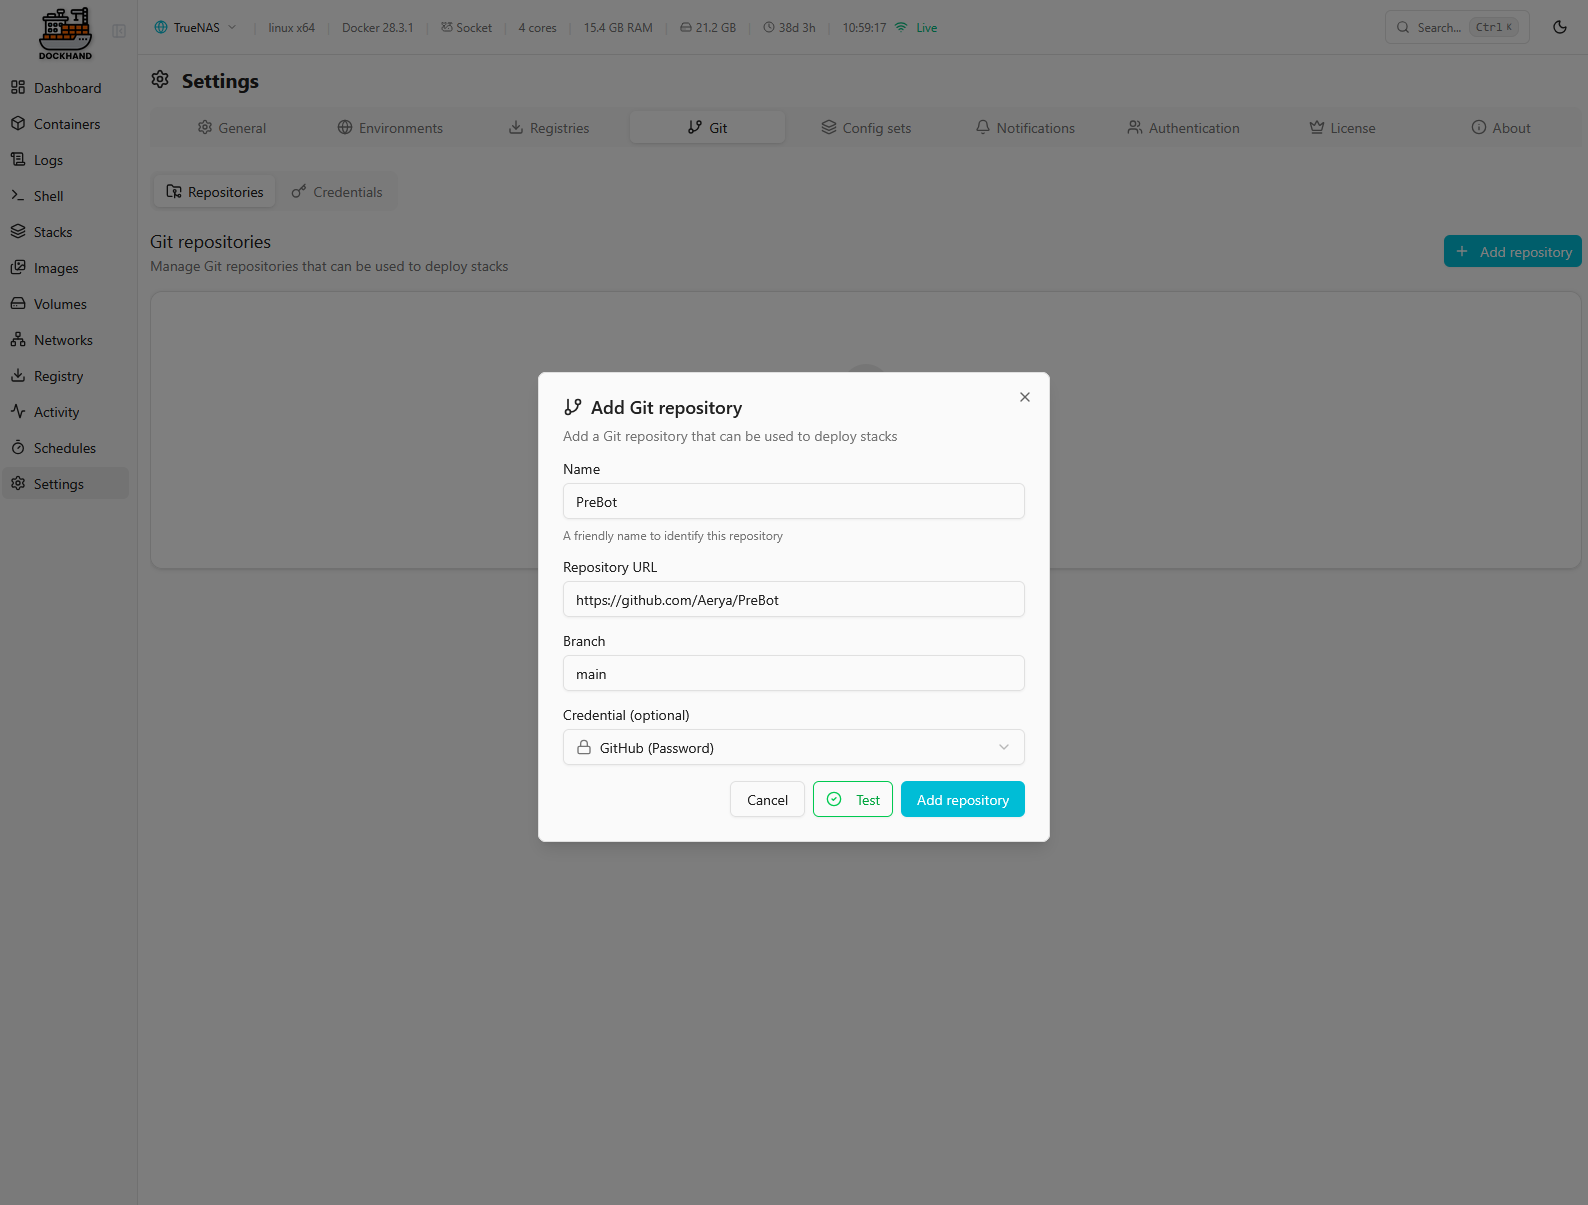Confirm with dialog's Add repository button
1588x1205 pixels.
coord(962,800)
